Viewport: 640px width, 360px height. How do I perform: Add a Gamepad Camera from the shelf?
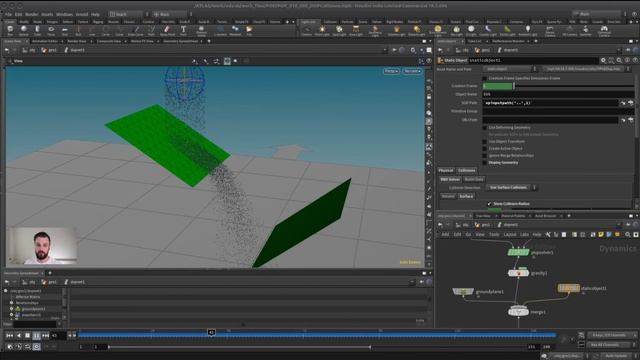click(x=604, y=30)
